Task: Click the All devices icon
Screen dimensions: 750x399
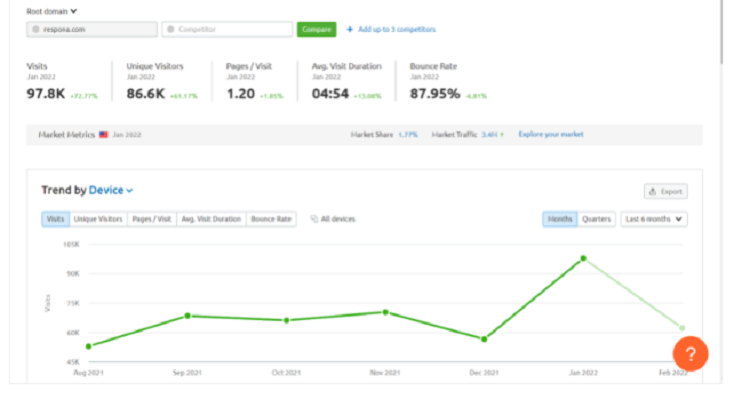Action: pos(314,219)
